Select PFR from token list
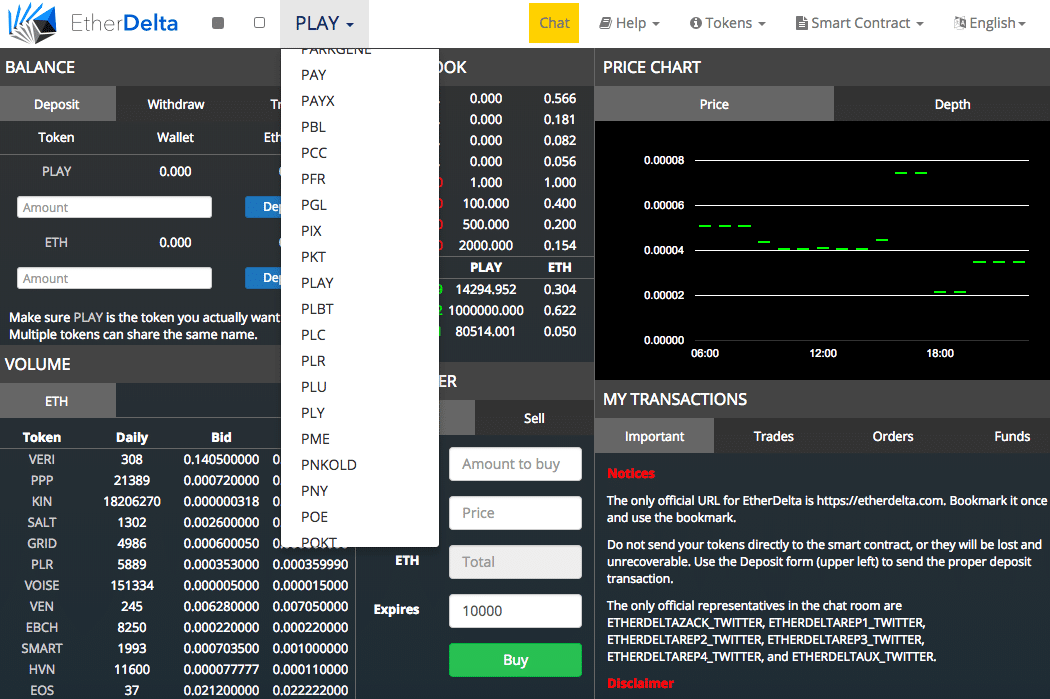Image resolution: width=1050 pixels, height=699 pixels. coord(360,179)
